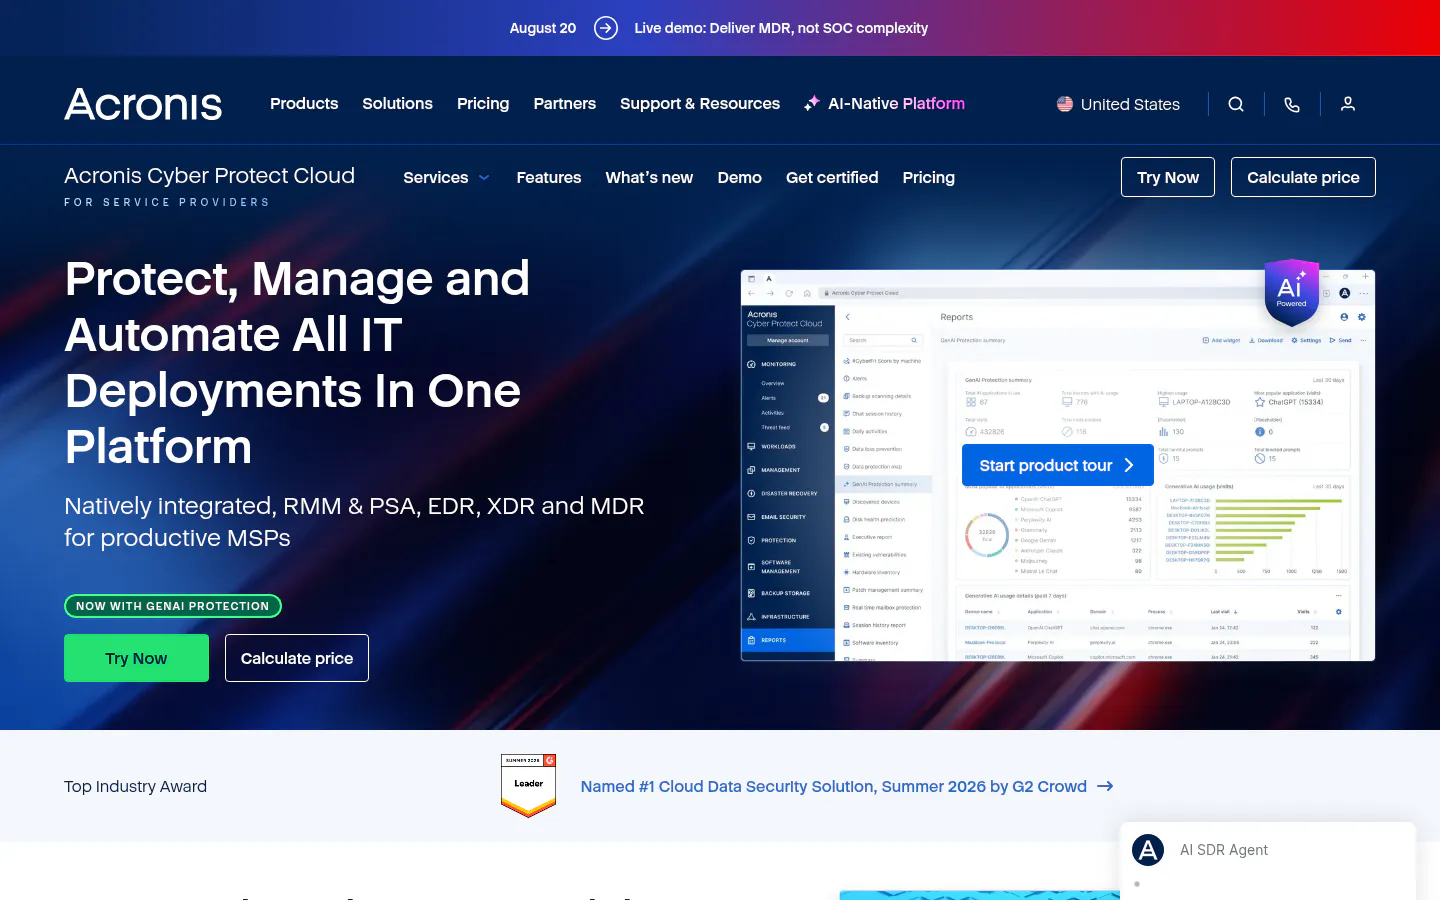Open the Get certified section
Image resolution: width=1440 pixels, height=900 pixels.
click(x=832, y=177)
